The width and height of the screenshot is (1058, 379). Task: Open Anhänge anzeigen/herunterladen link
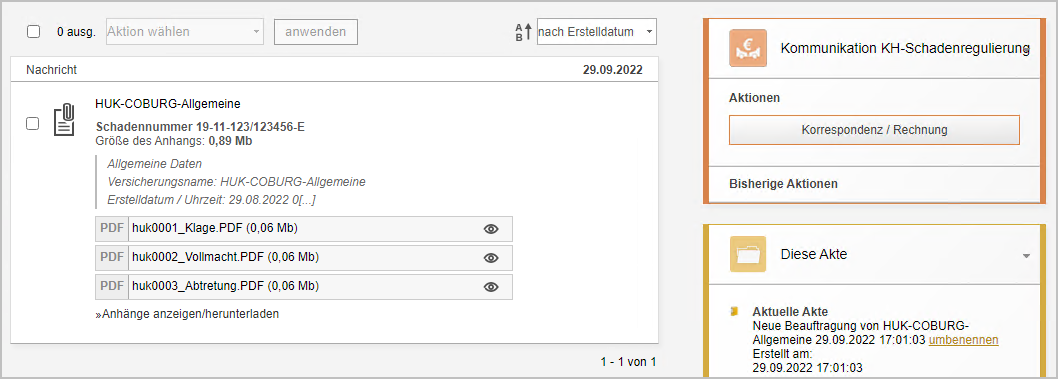point(187,314)
